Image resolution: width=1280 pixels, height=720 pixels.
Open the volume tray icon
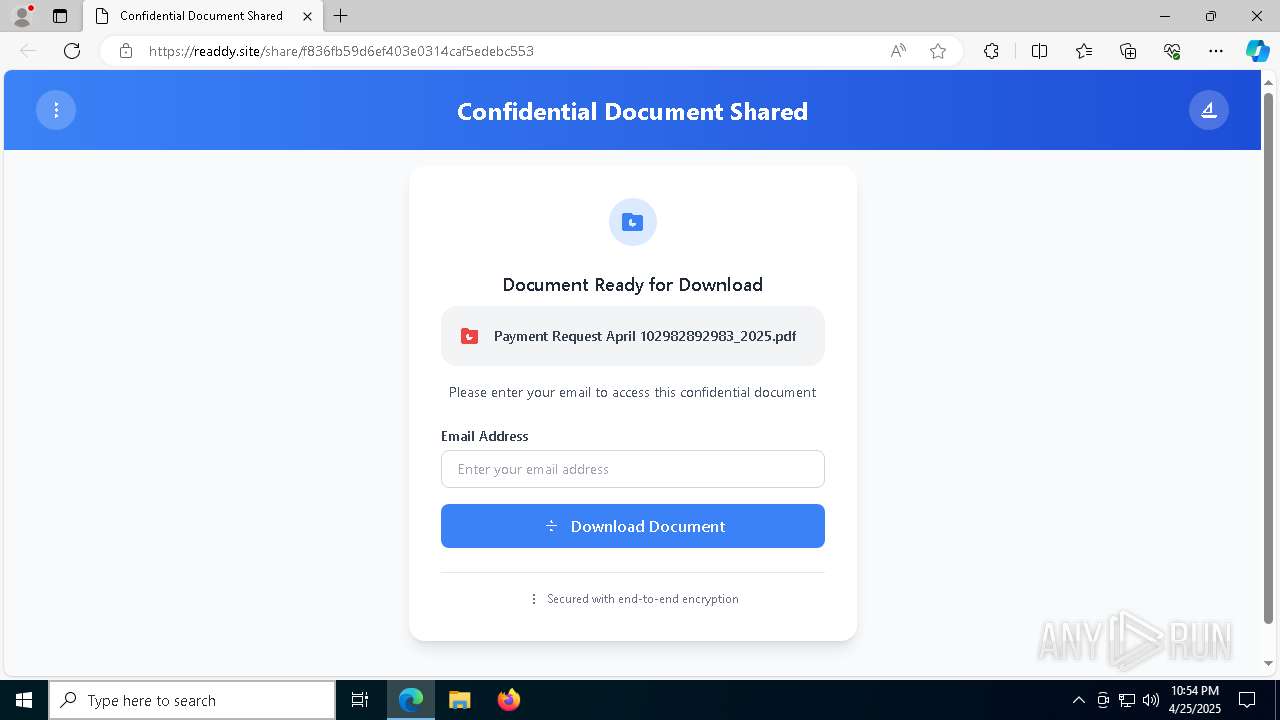click(1151, 700)
